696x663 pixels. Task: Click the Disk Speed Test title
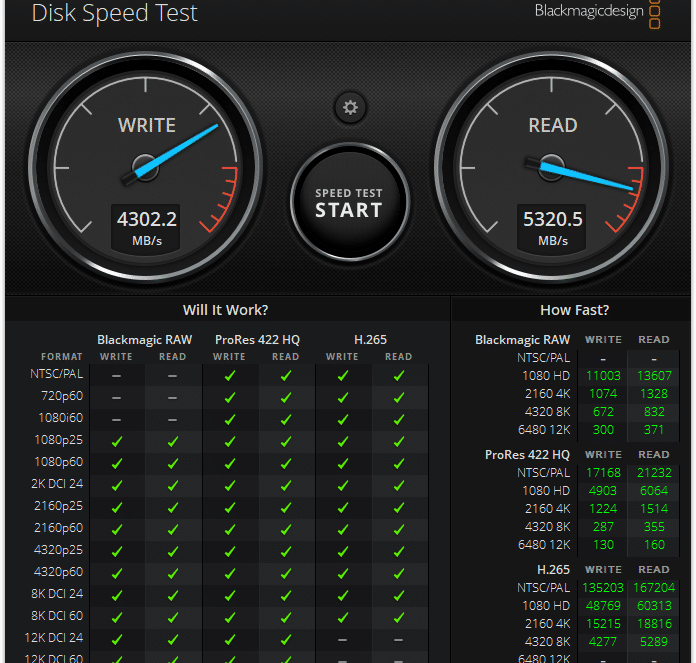pyautogui.click(x=115, y=12)
